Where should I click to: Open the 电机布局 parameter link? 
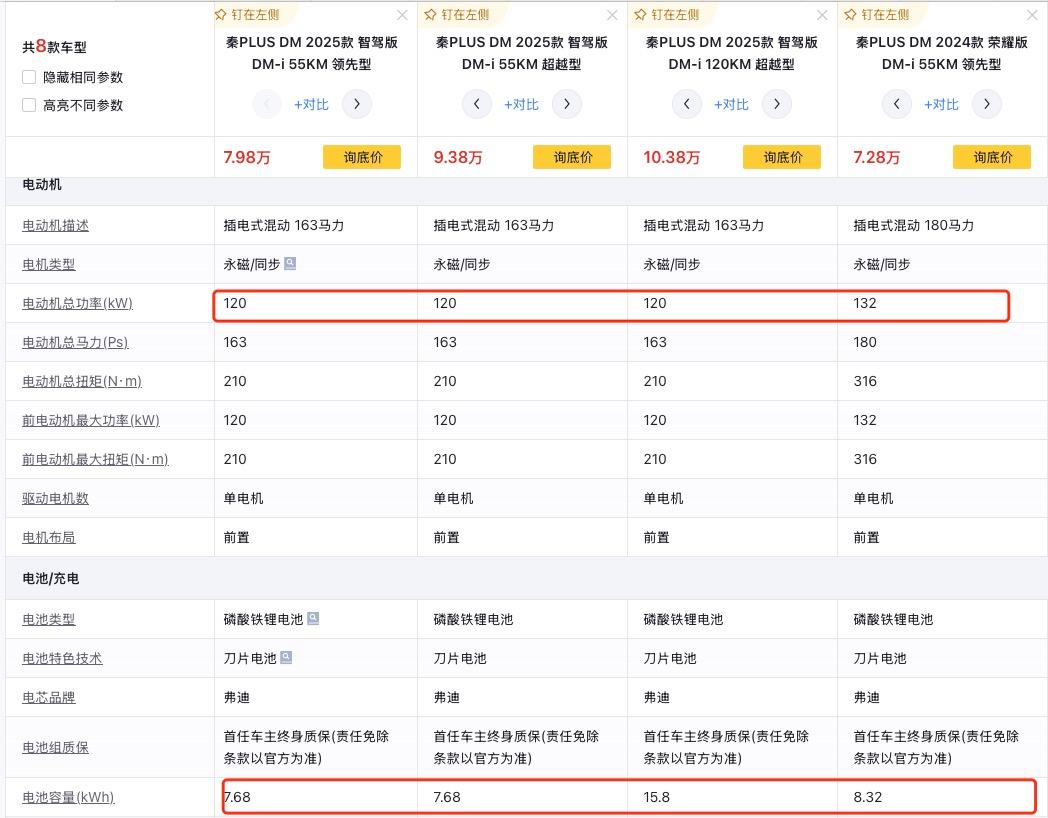click(49, 537)
